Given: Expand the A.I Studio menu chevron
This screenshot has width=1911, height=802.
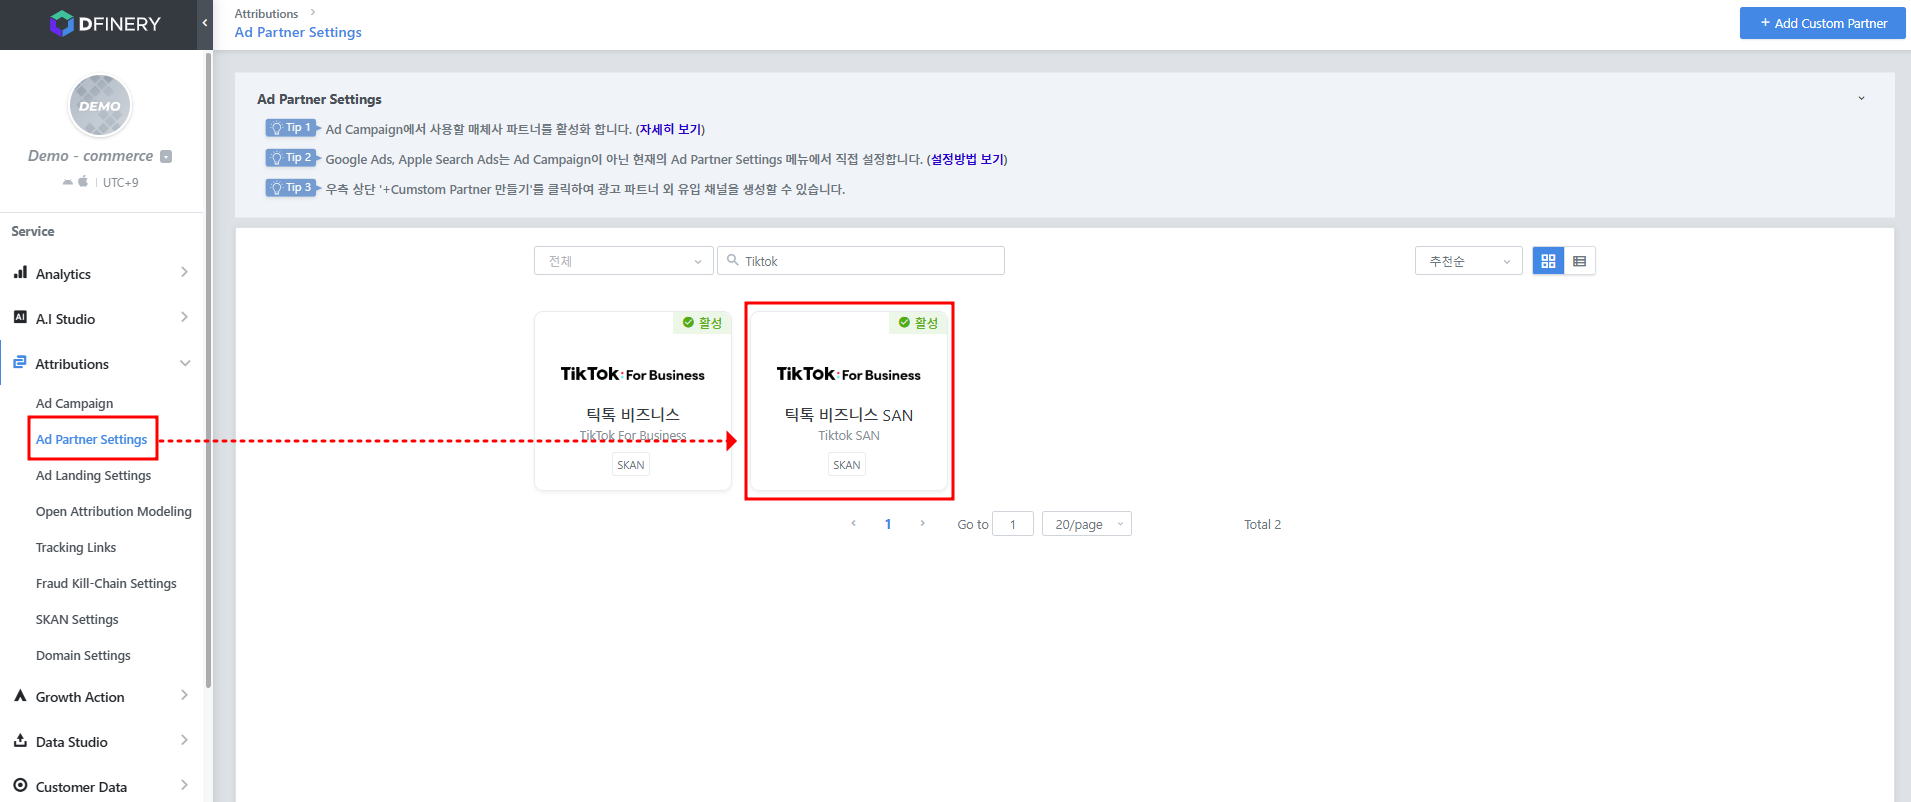Looking at the screenshot, I should (x=184, y=317).
